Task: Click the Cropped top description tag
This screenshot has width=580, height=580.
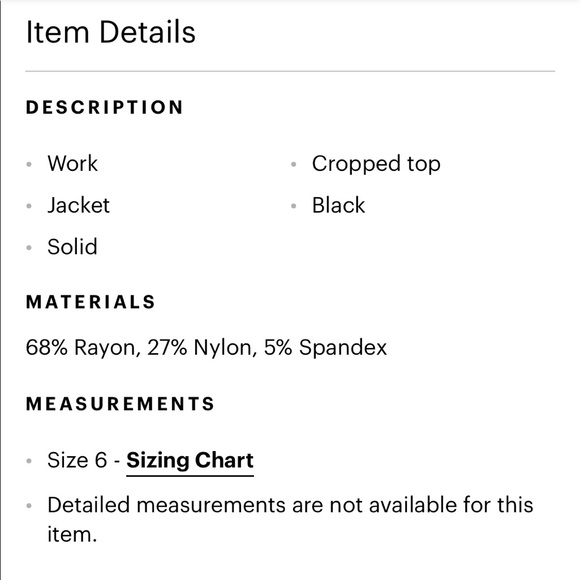Action: point(376,164)
